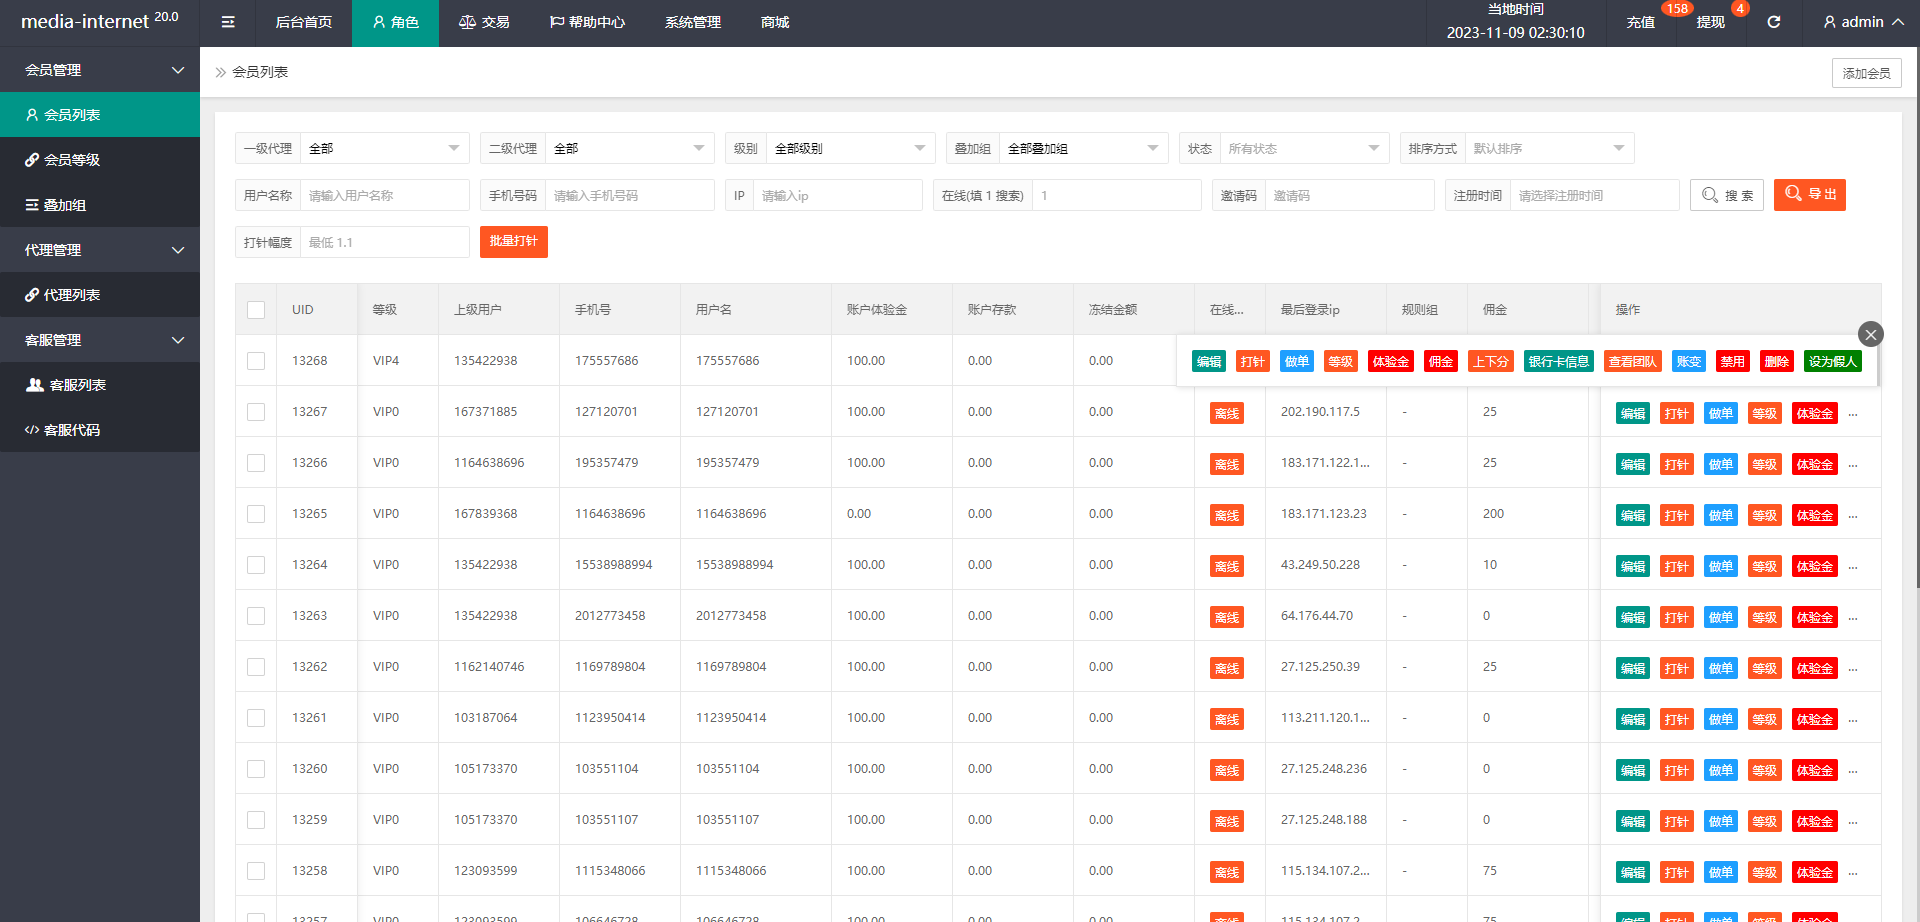Click the 提现 withdrawal notification item
Viewport: 1920px width, 922px height.
[x=1710, y=22]
